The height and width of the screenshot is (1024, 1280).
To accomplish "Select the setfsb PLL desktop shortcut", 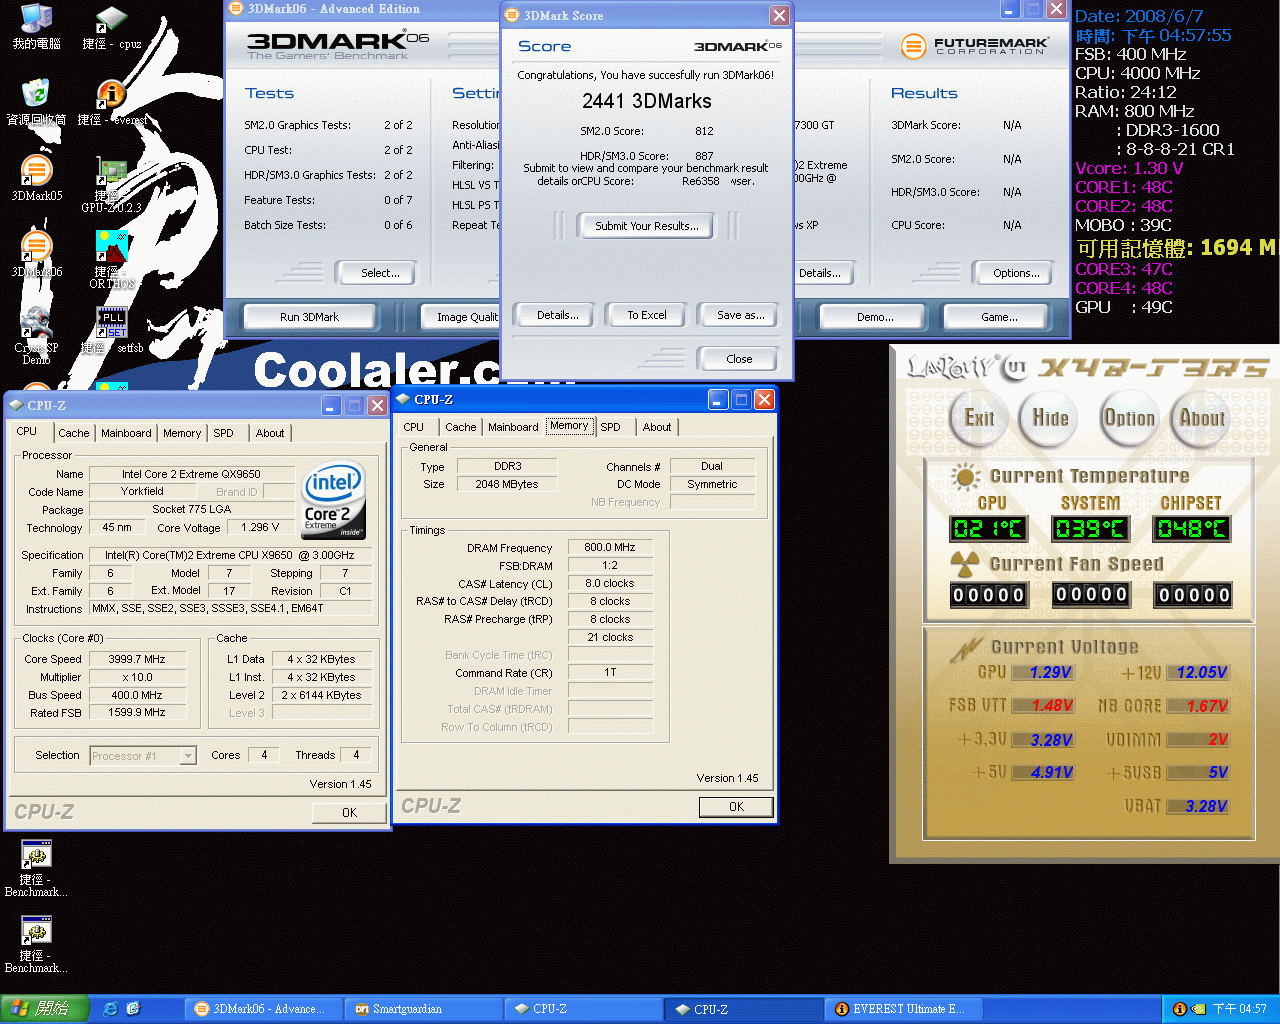I will point(111,330).
